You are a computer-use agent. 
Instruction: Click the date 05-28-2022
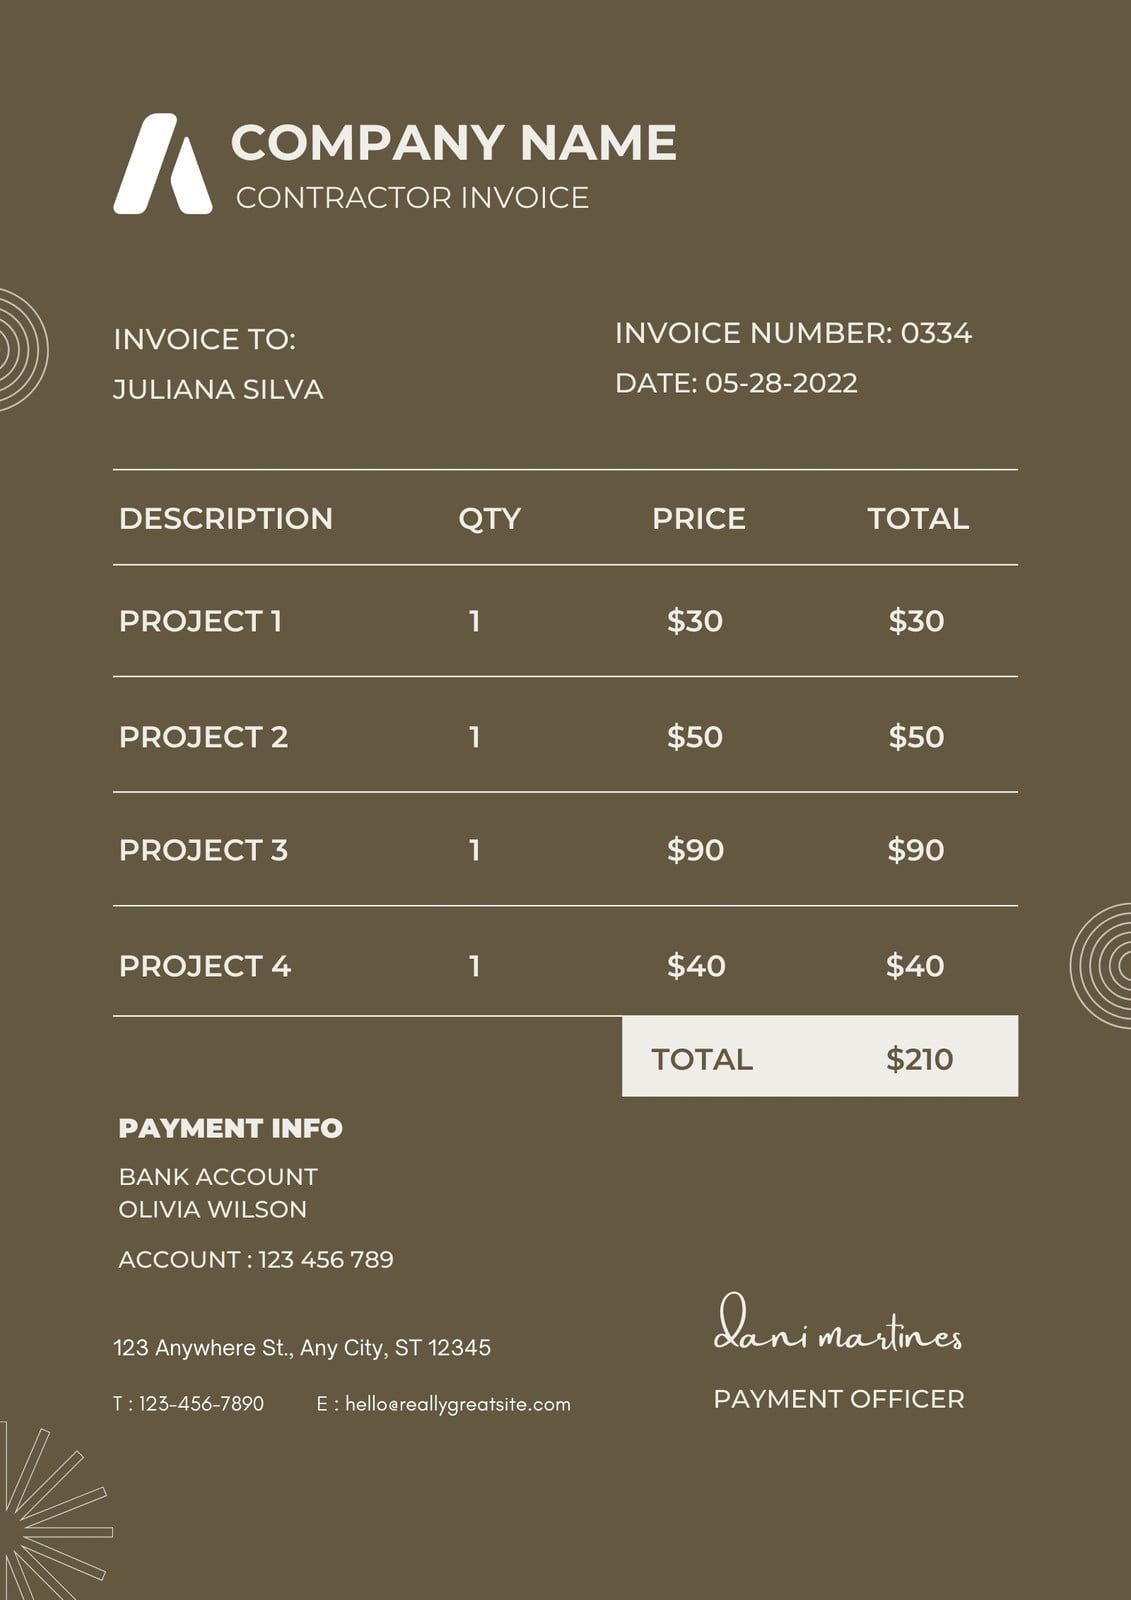pos(781,383)
